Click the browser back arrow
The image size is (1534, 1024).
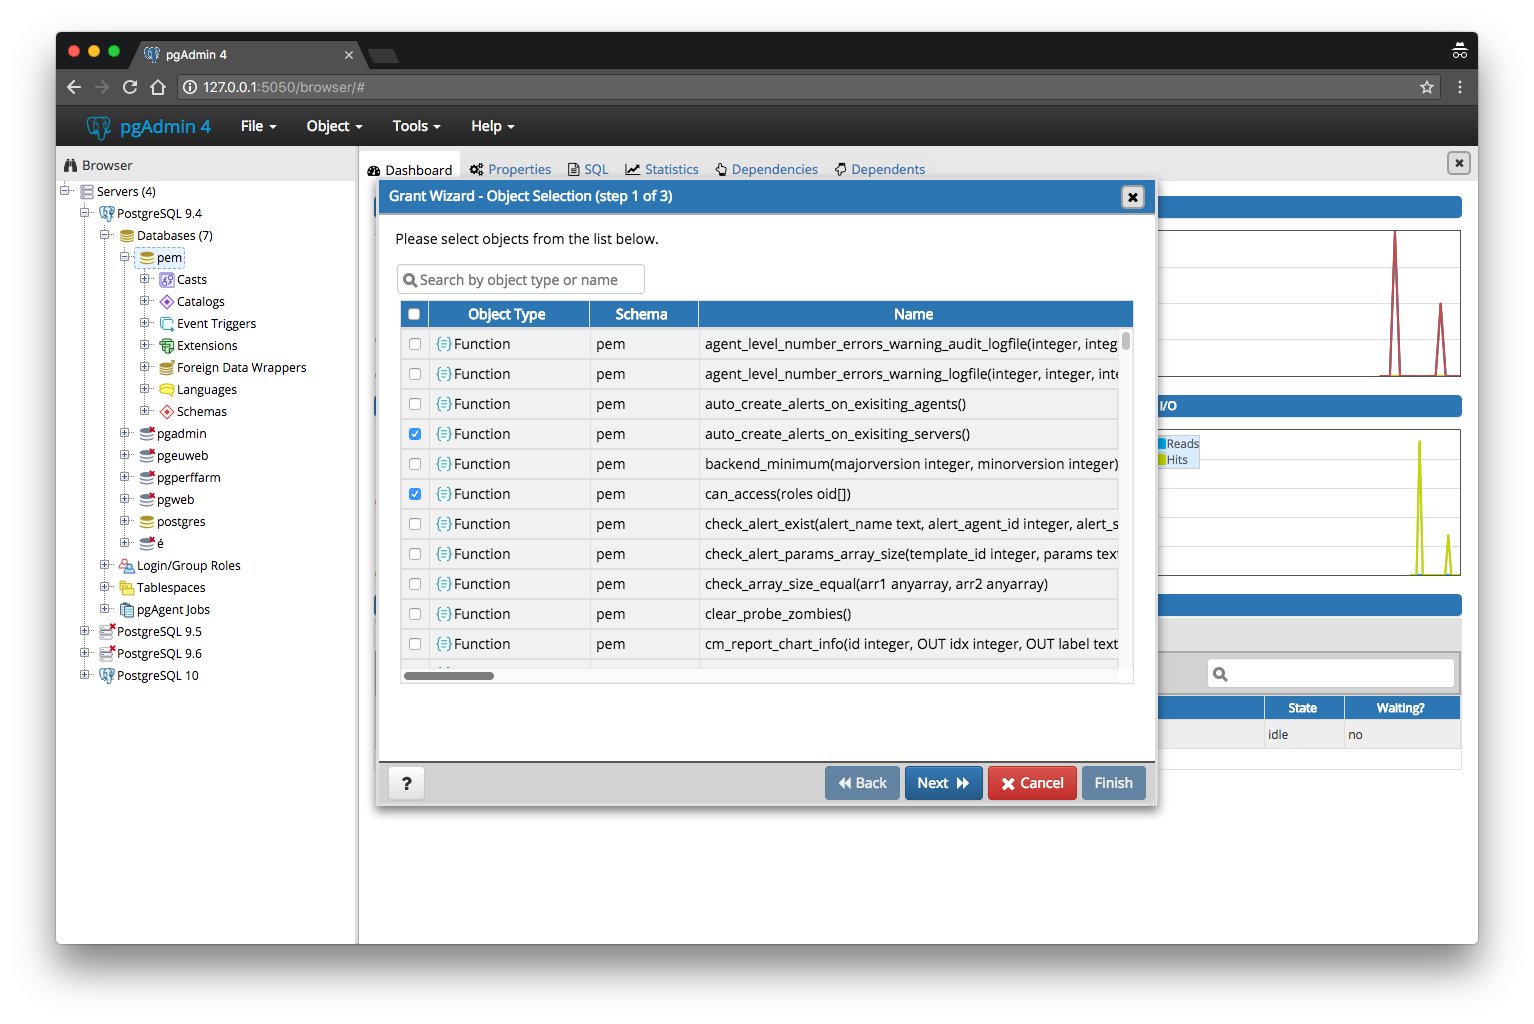[x=74, y=87]
